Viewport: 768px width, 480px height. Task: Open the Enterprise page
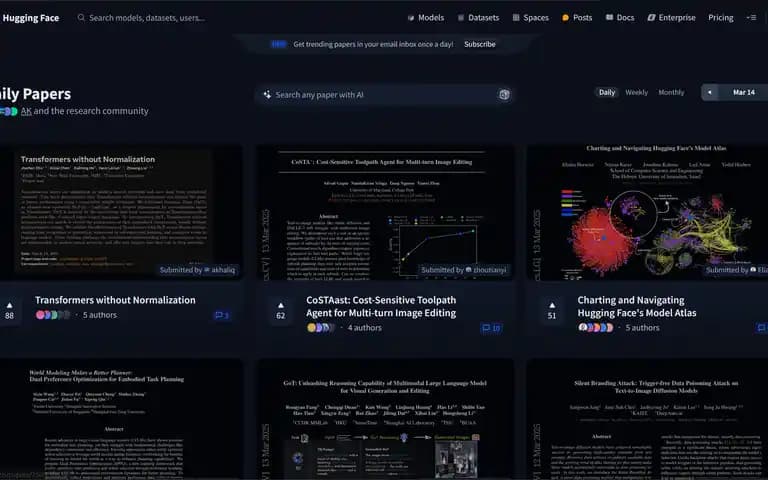tap(671, 18)
